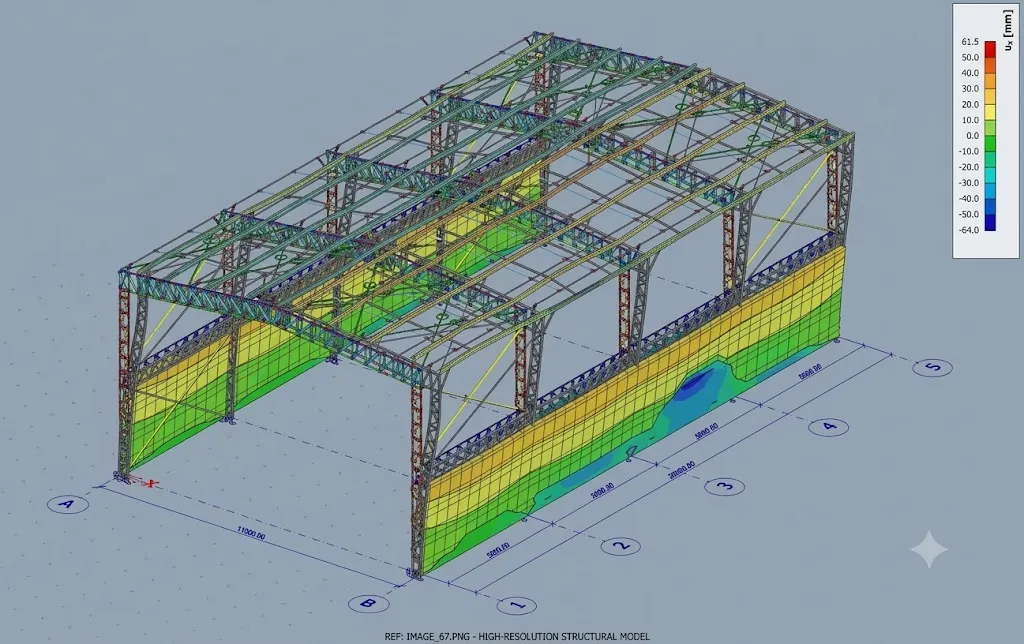Select grid axis bubble 4
This screenshot has width=1024, height=644.
pyautogui.click(x=829, y=427)
